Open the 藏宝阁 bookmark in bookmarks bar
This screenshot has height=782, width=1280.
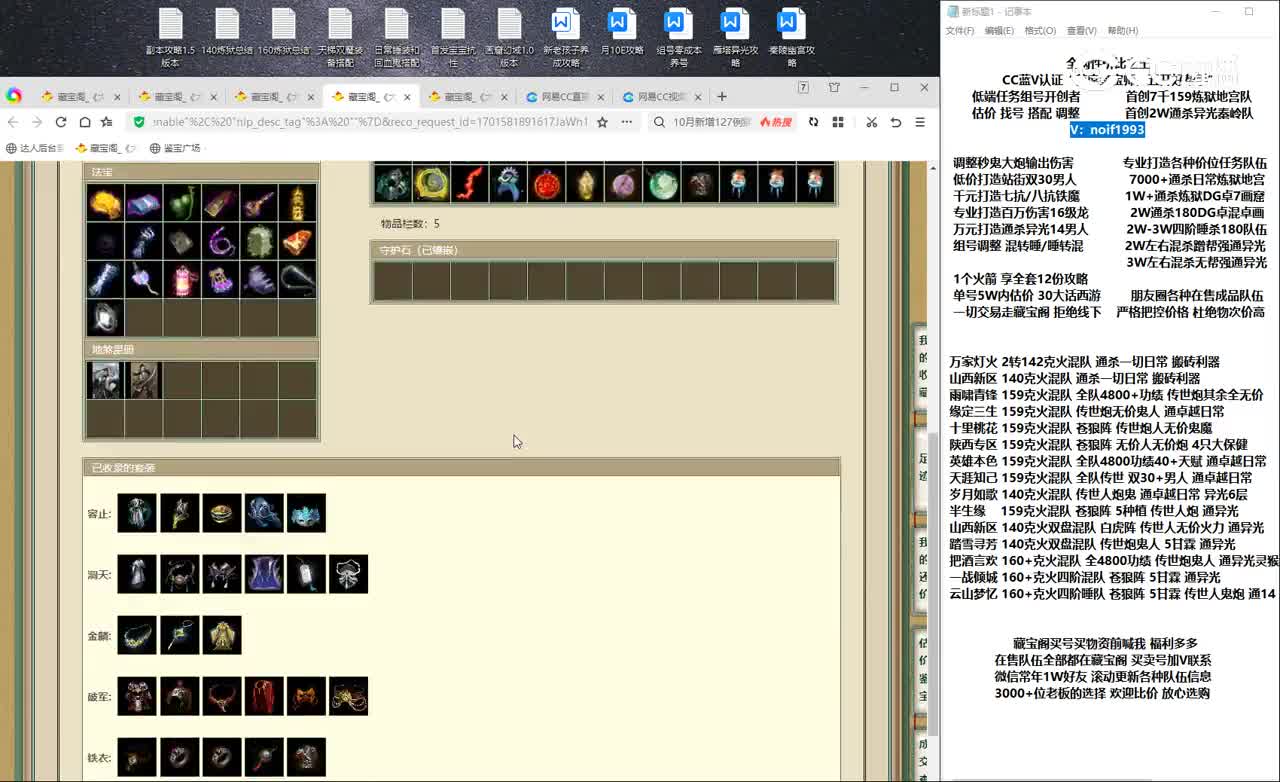tap(106, 148)
